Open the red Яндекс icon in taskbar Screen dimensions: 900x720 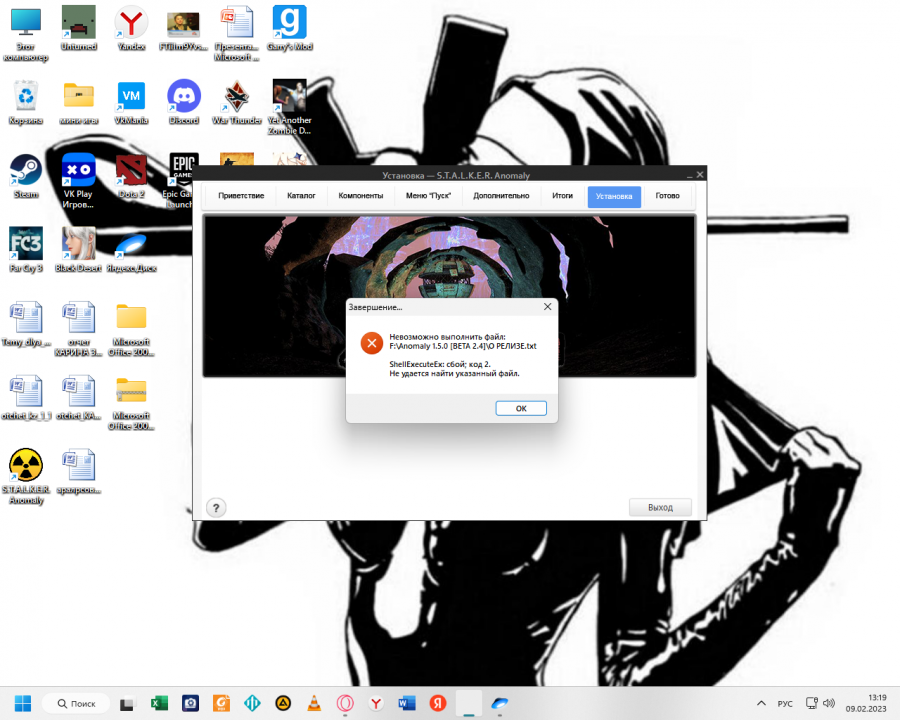pos(438,703)
